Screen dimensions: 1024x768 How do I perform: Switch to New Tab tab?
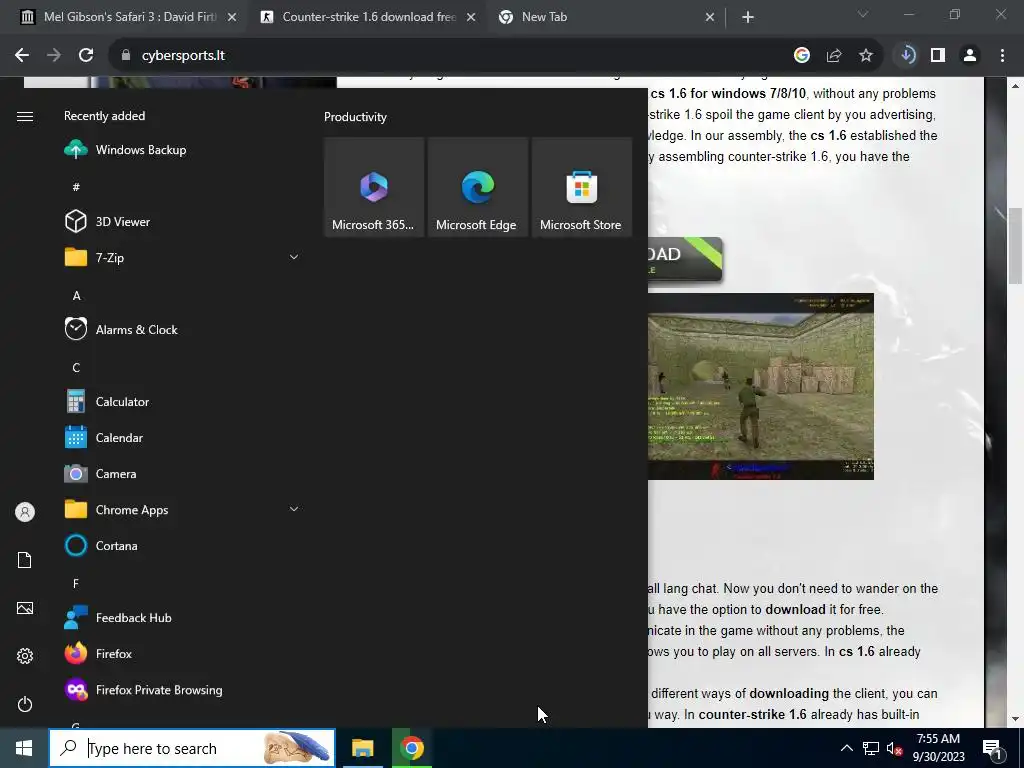tap(607, 17)
